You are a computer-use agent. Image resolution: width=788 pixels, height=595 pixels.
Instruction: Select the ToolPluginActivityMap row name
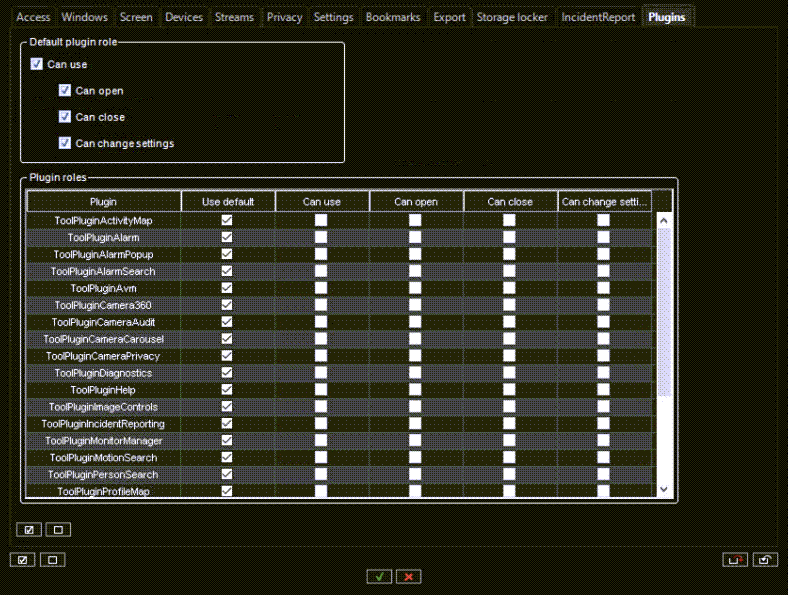pos(104,221)
